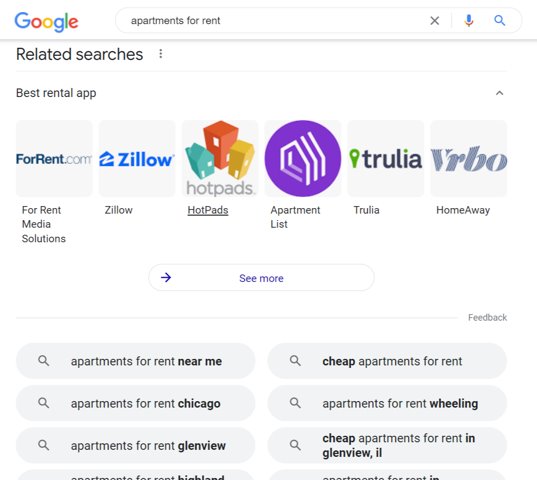Click into the search input field
The height and width of the screenshot is (480, 537).
point(274,21)
